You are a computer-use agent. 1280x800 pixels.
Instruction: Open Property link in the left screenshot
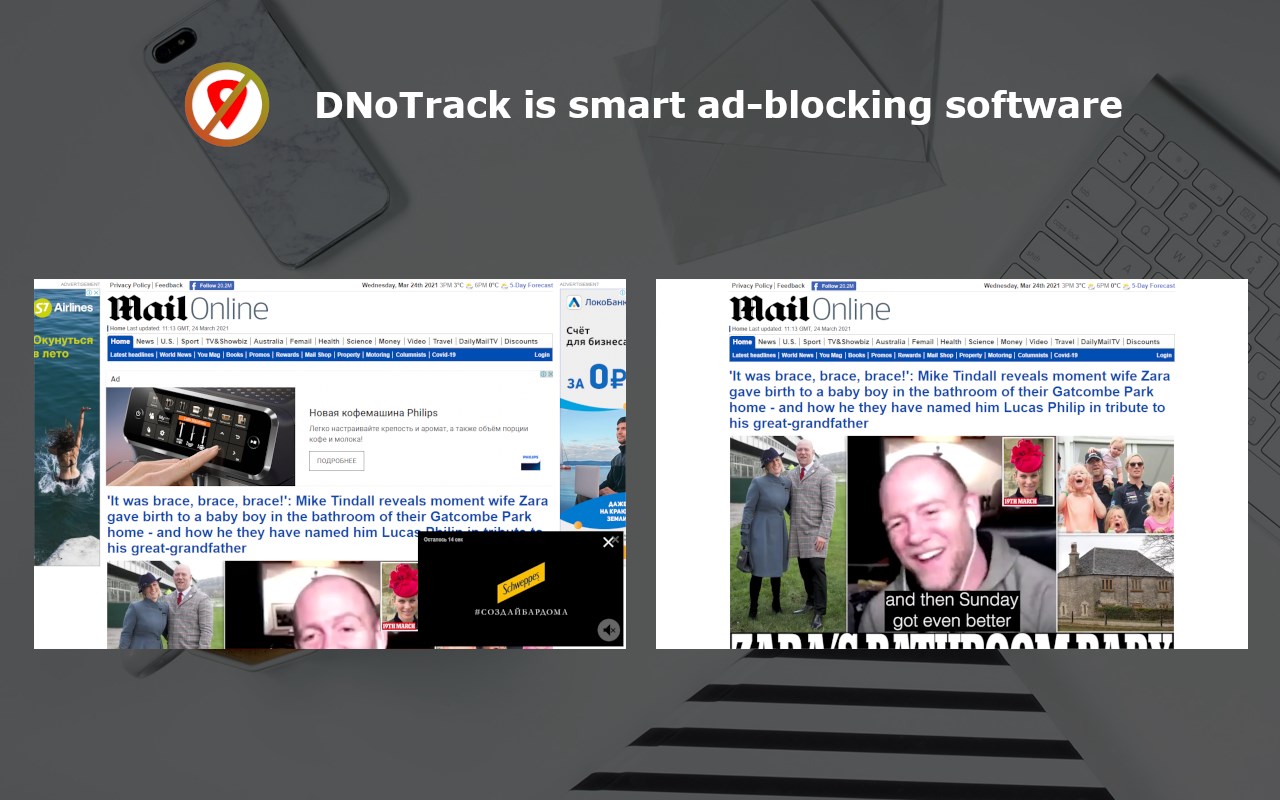(348, 355)
